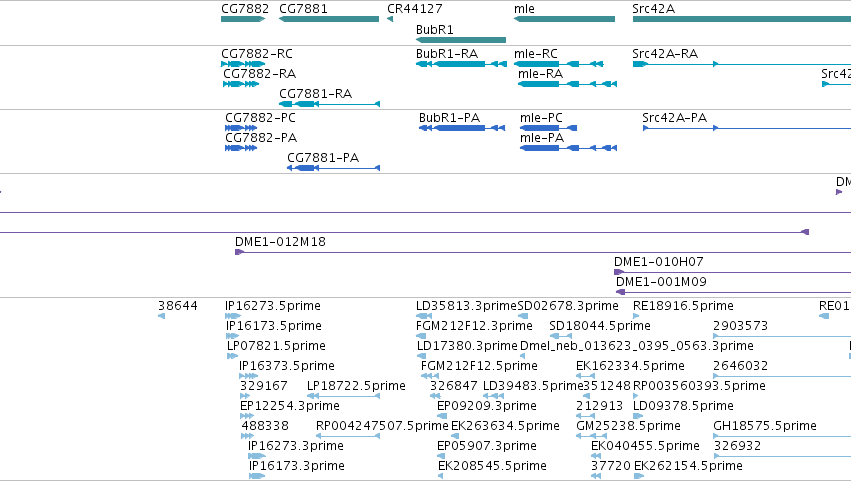The image size is (851, 481).
Task: Click Dmel_neb_013623_0395_0563.3prime EST
Action: [523, 356]
